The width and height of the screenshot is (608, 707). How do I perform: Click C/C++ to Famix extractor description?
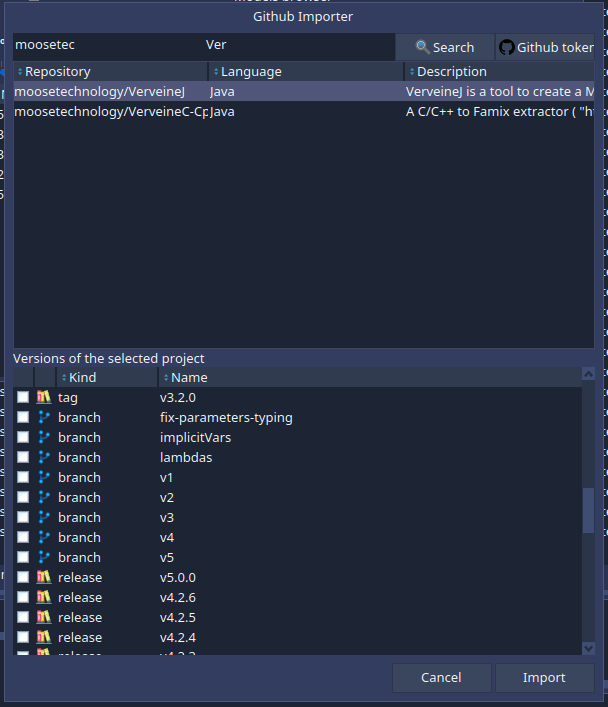click(499, 111)
